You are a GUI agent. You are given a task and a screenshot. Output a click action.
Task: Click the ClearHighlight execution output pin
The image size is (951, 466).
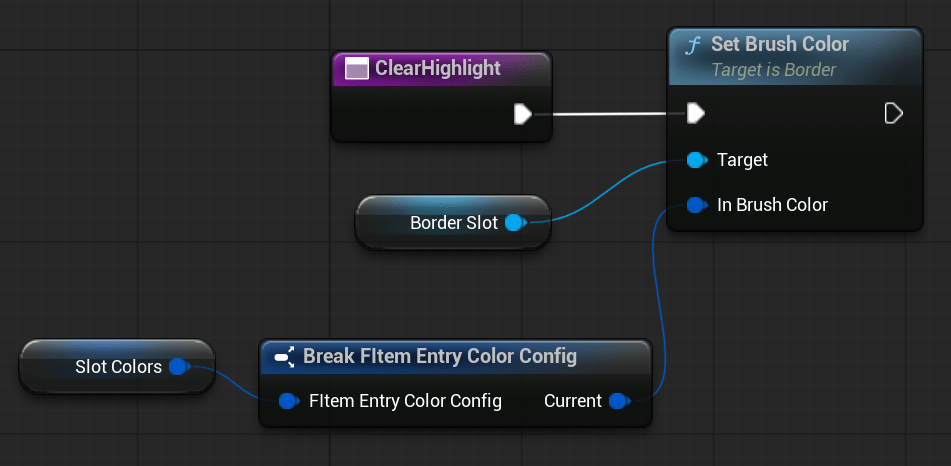click(522, 114)
